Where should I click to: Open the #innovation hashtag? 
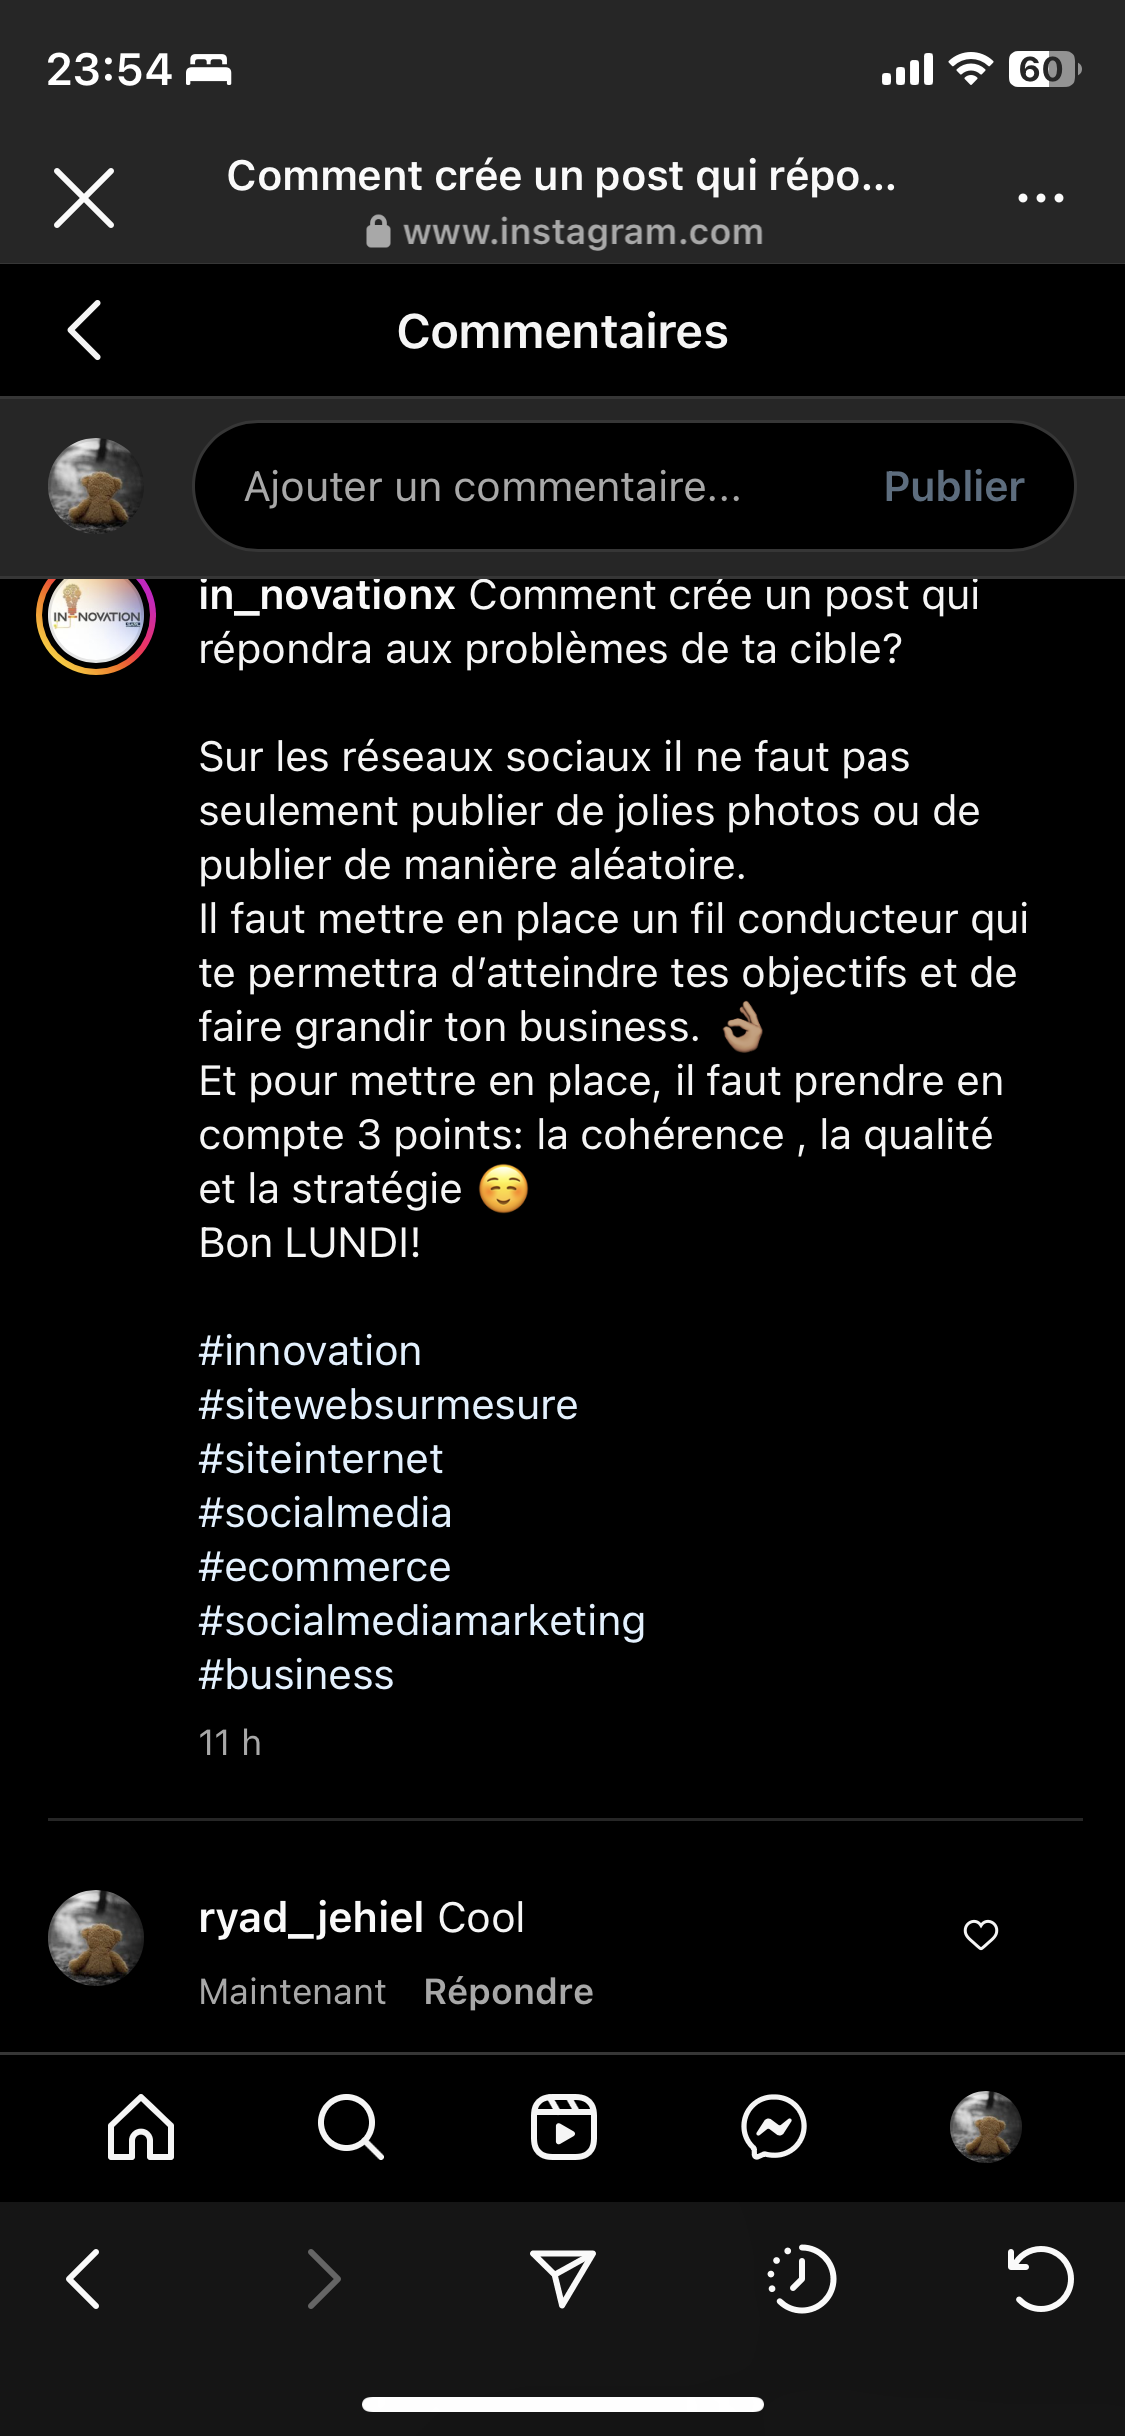click(x=310, y=1351)
